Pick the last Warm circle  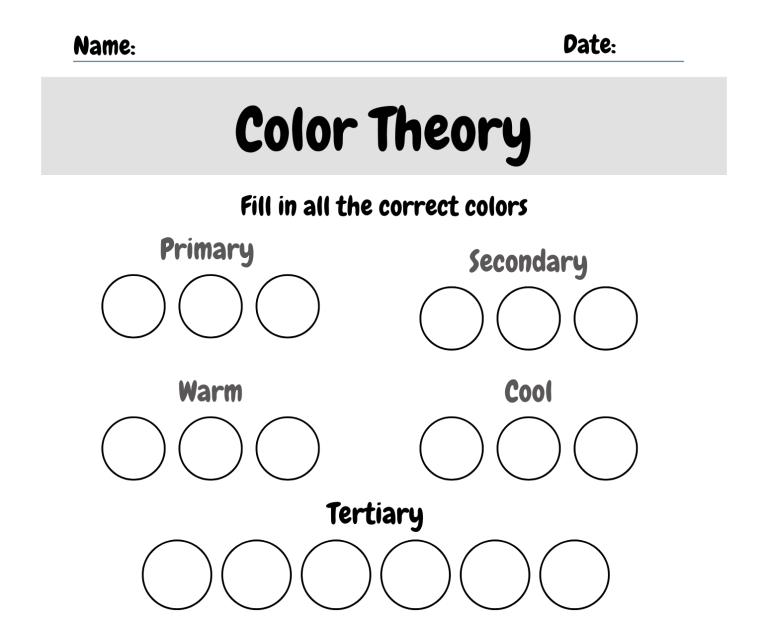click(288, 448)
